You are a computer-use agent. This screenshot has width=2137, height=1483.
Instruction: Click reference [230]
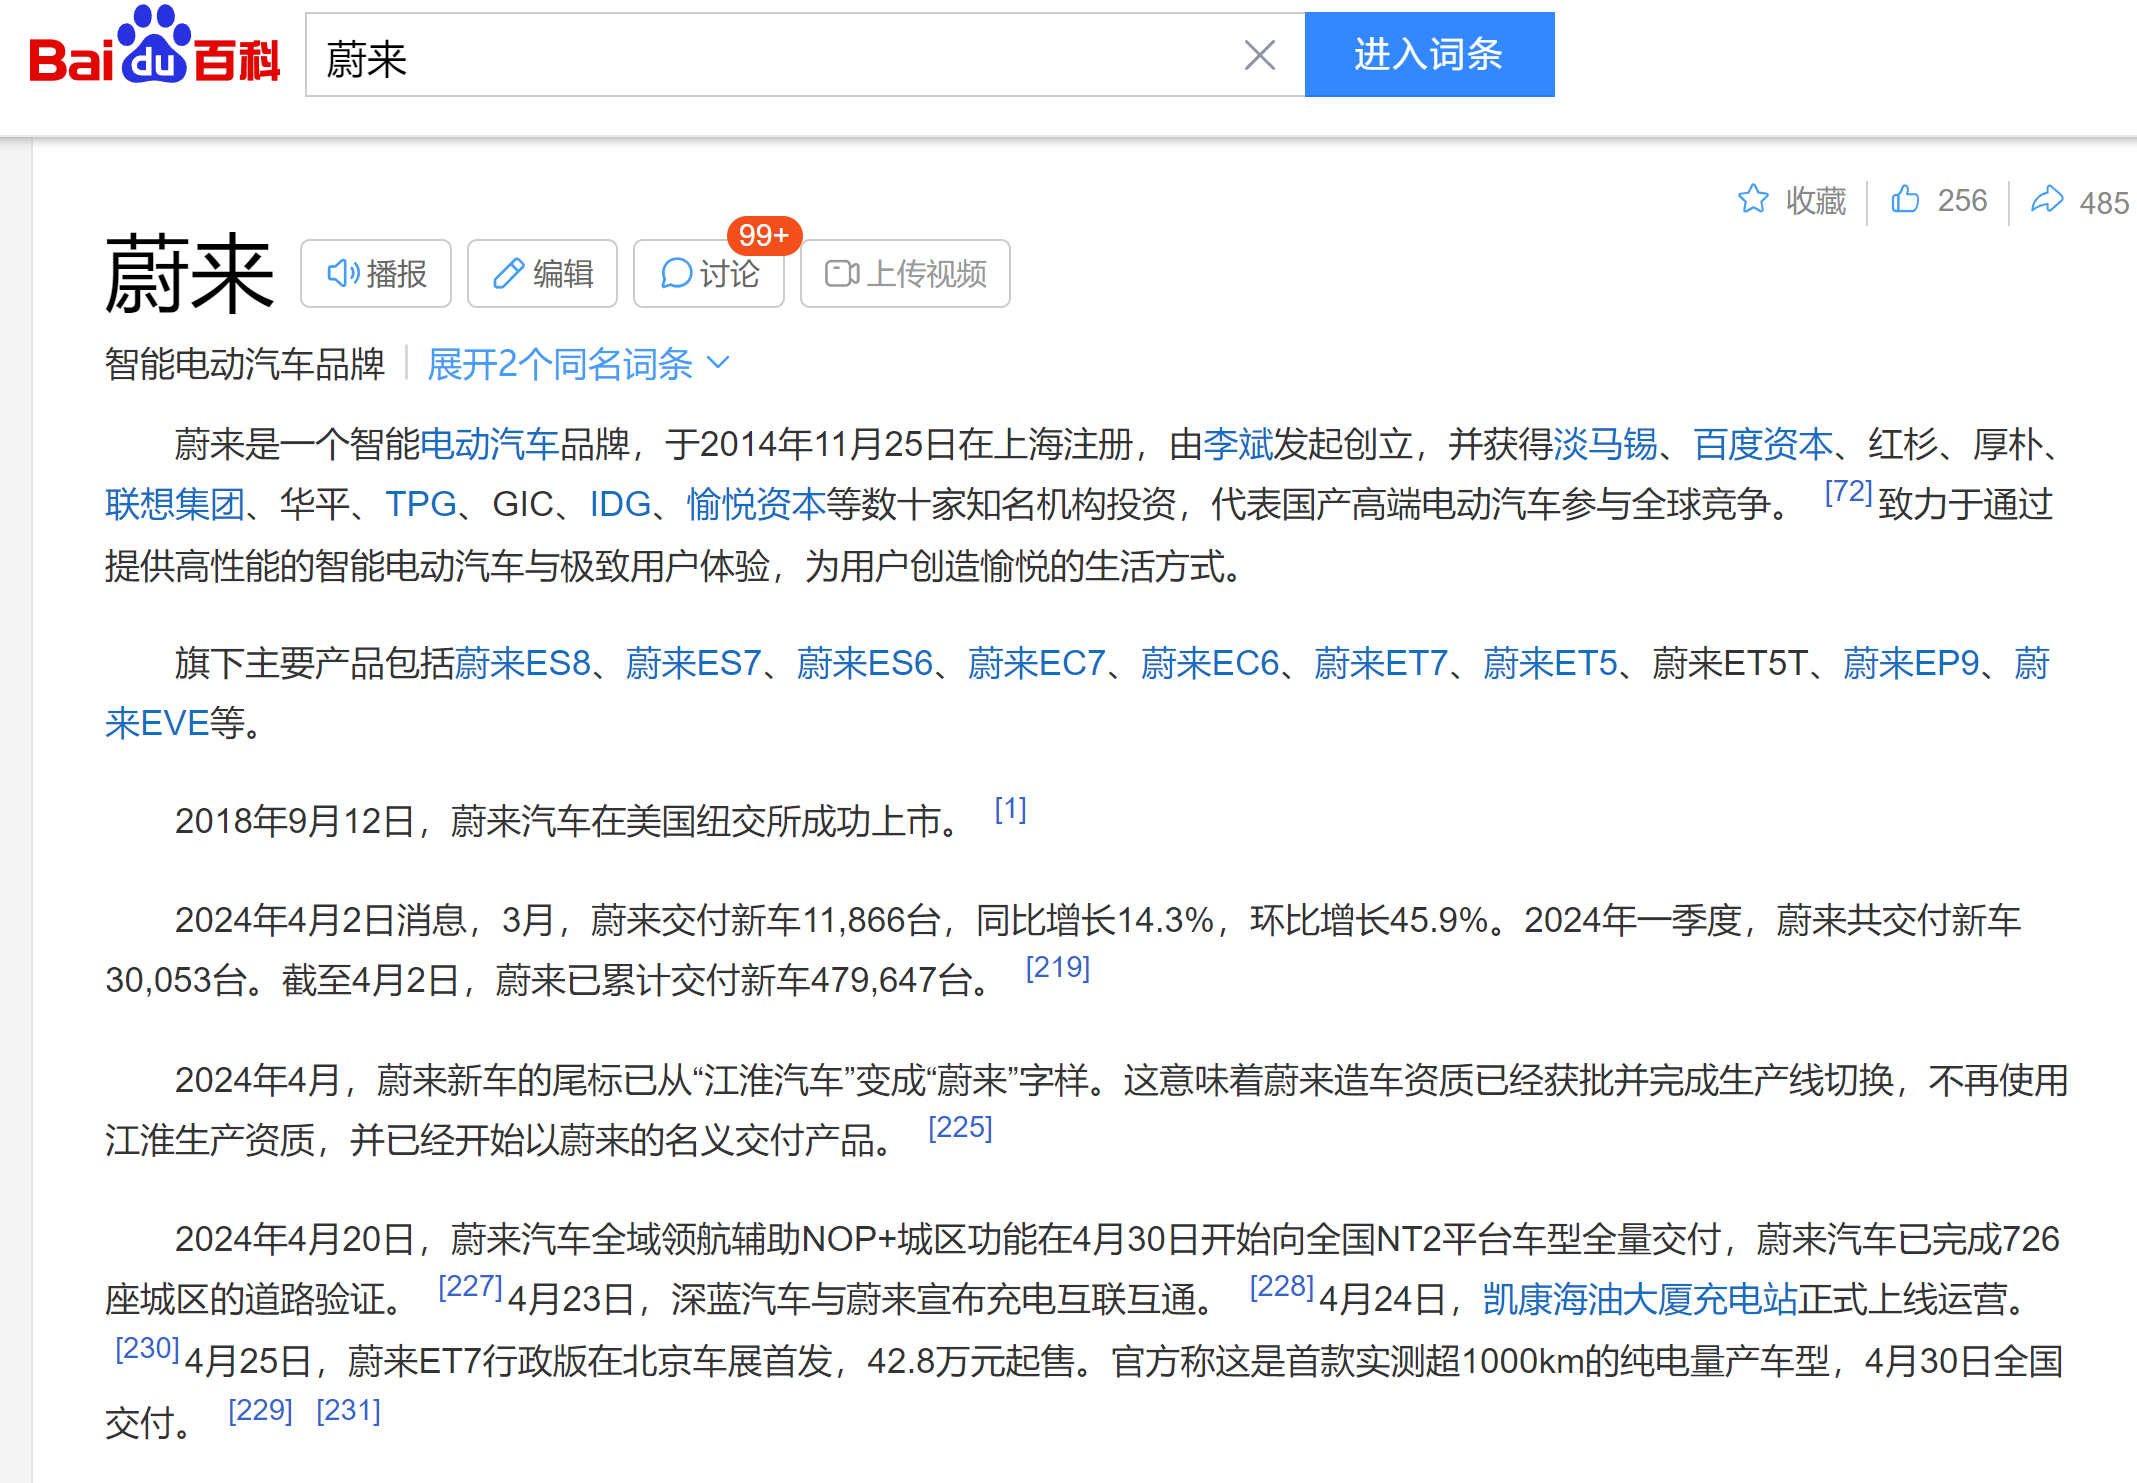click(x=147, y=1348)
